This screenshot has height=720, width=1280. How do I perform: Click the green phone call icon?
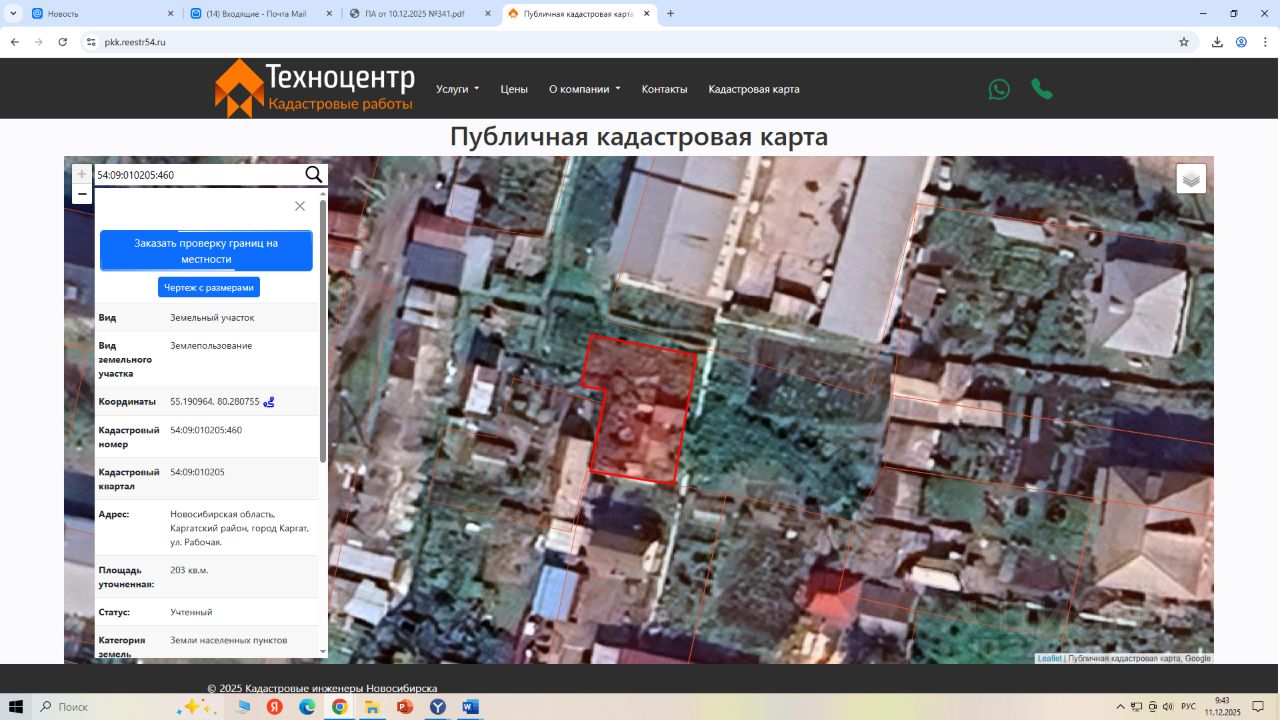1042,89
